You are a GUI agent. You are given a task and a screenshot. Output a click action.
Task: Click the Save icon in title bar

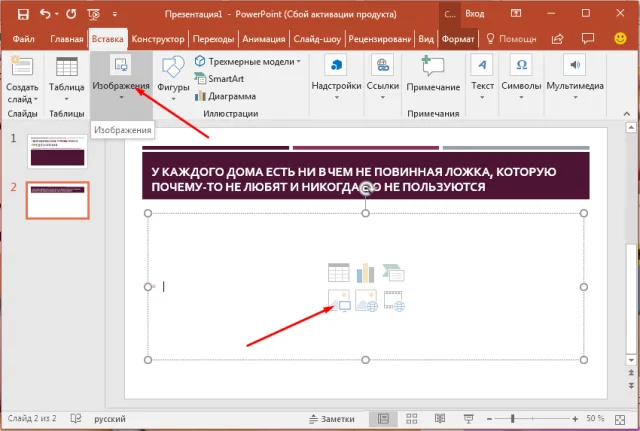tap(23, 14)
